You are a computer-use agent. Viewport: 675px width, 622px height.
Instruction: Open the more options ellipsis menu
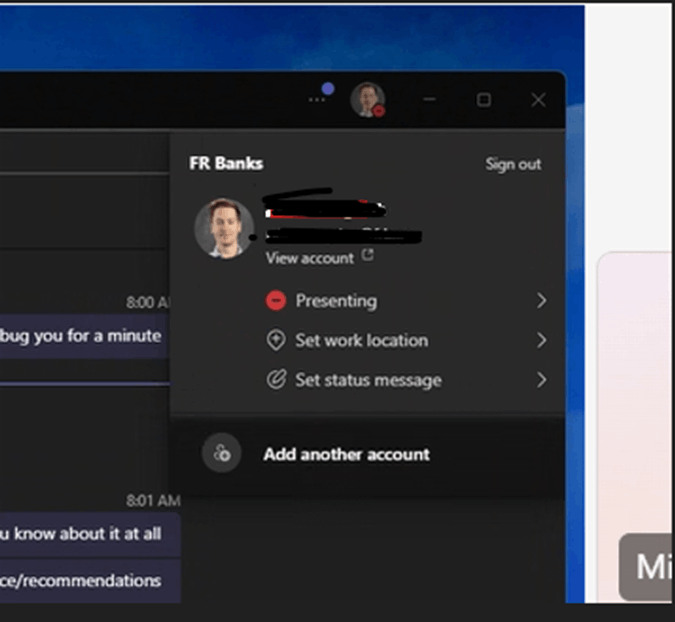(317, 100)
